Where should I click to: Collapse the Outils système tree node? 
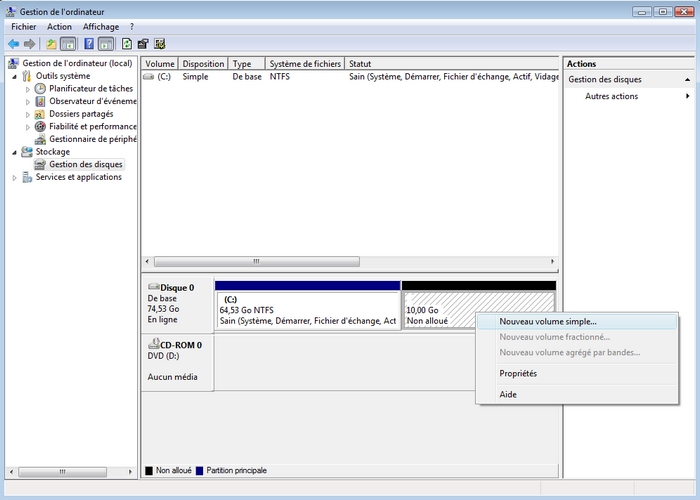(x=15, y=76)
